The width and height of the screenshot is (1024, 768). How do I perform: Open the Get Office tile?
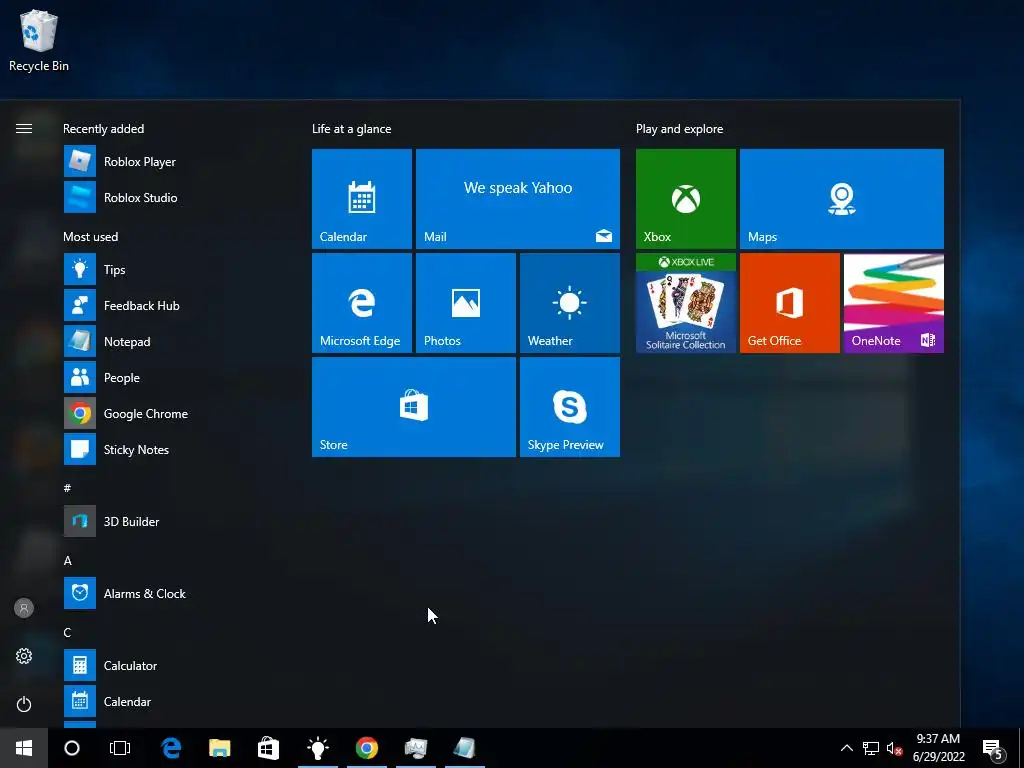(790, 303)
